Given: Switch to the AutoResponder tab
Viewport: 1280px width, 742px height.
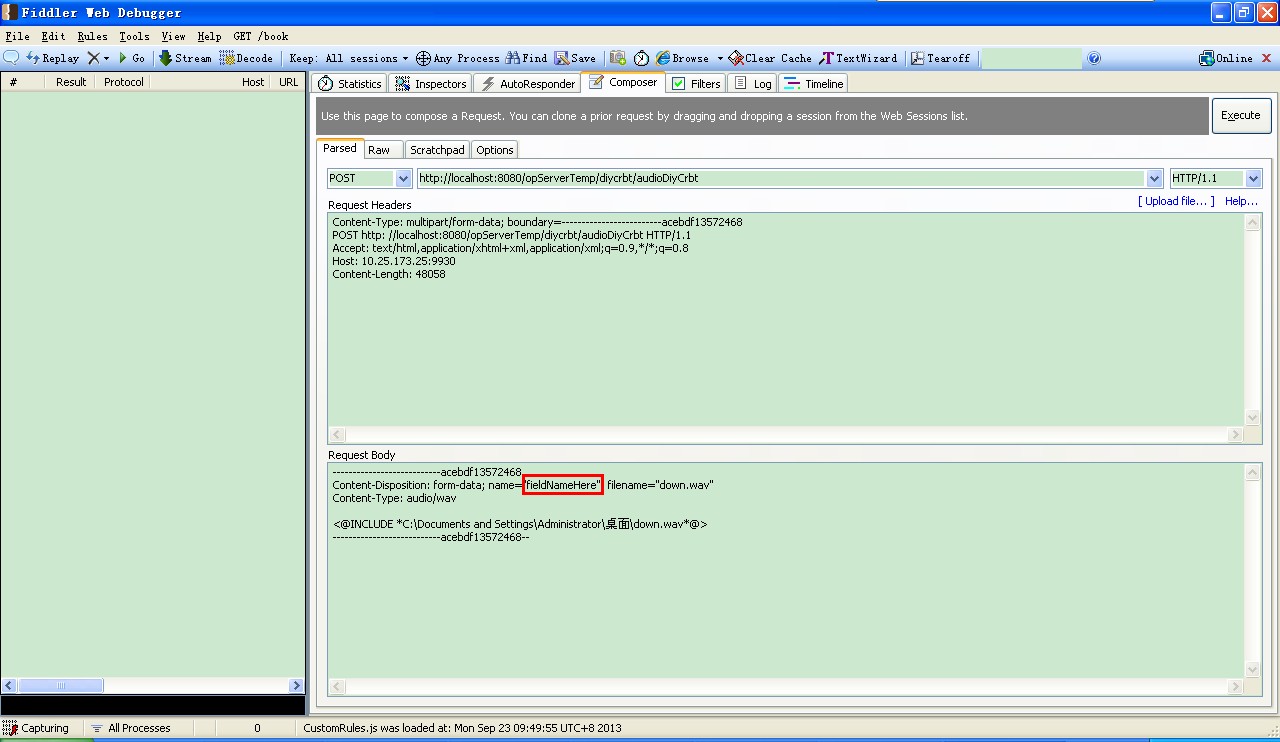Looking at the screenshot, I should tap(528, 84).
